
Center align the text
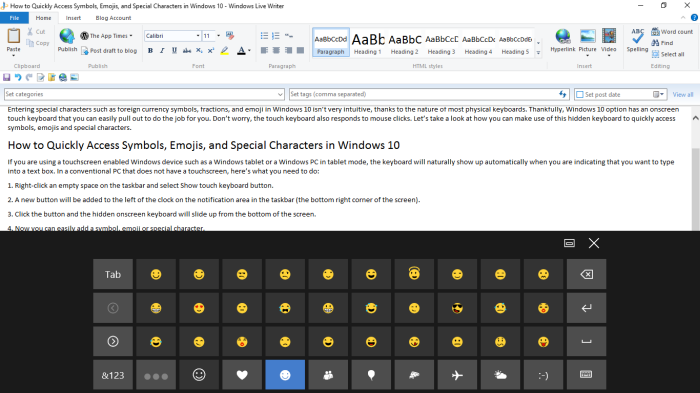coord(276,50)
